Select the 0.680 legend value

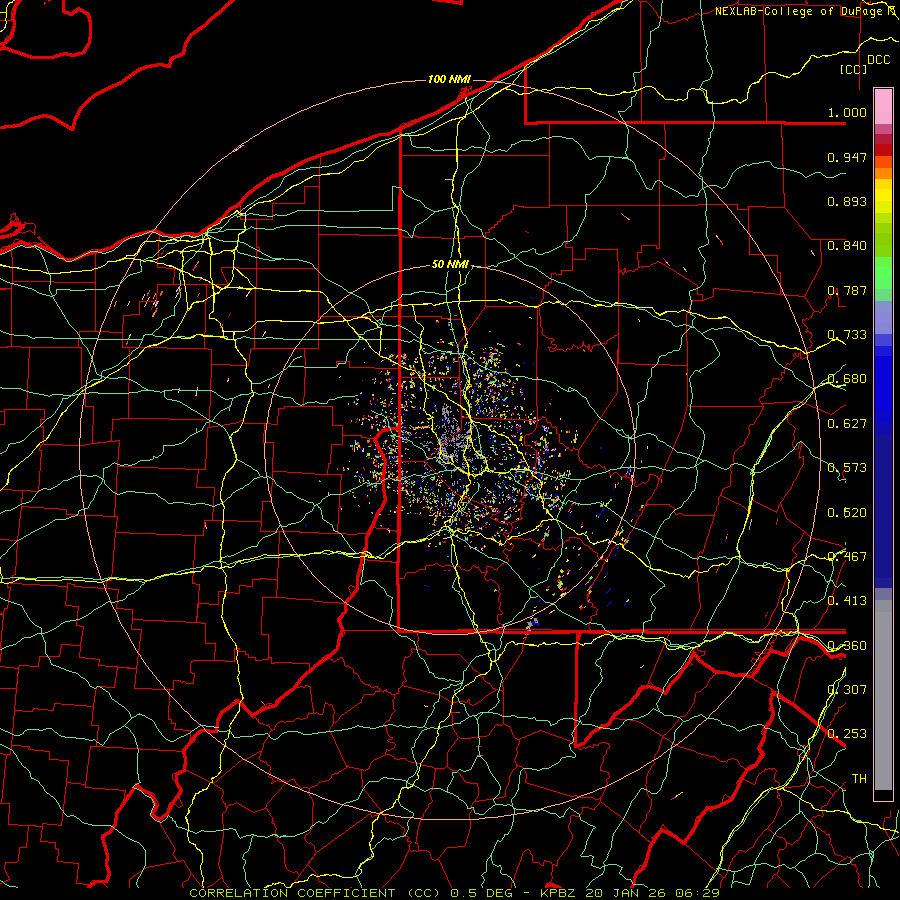pyautogui.click(x=847, y=379)
